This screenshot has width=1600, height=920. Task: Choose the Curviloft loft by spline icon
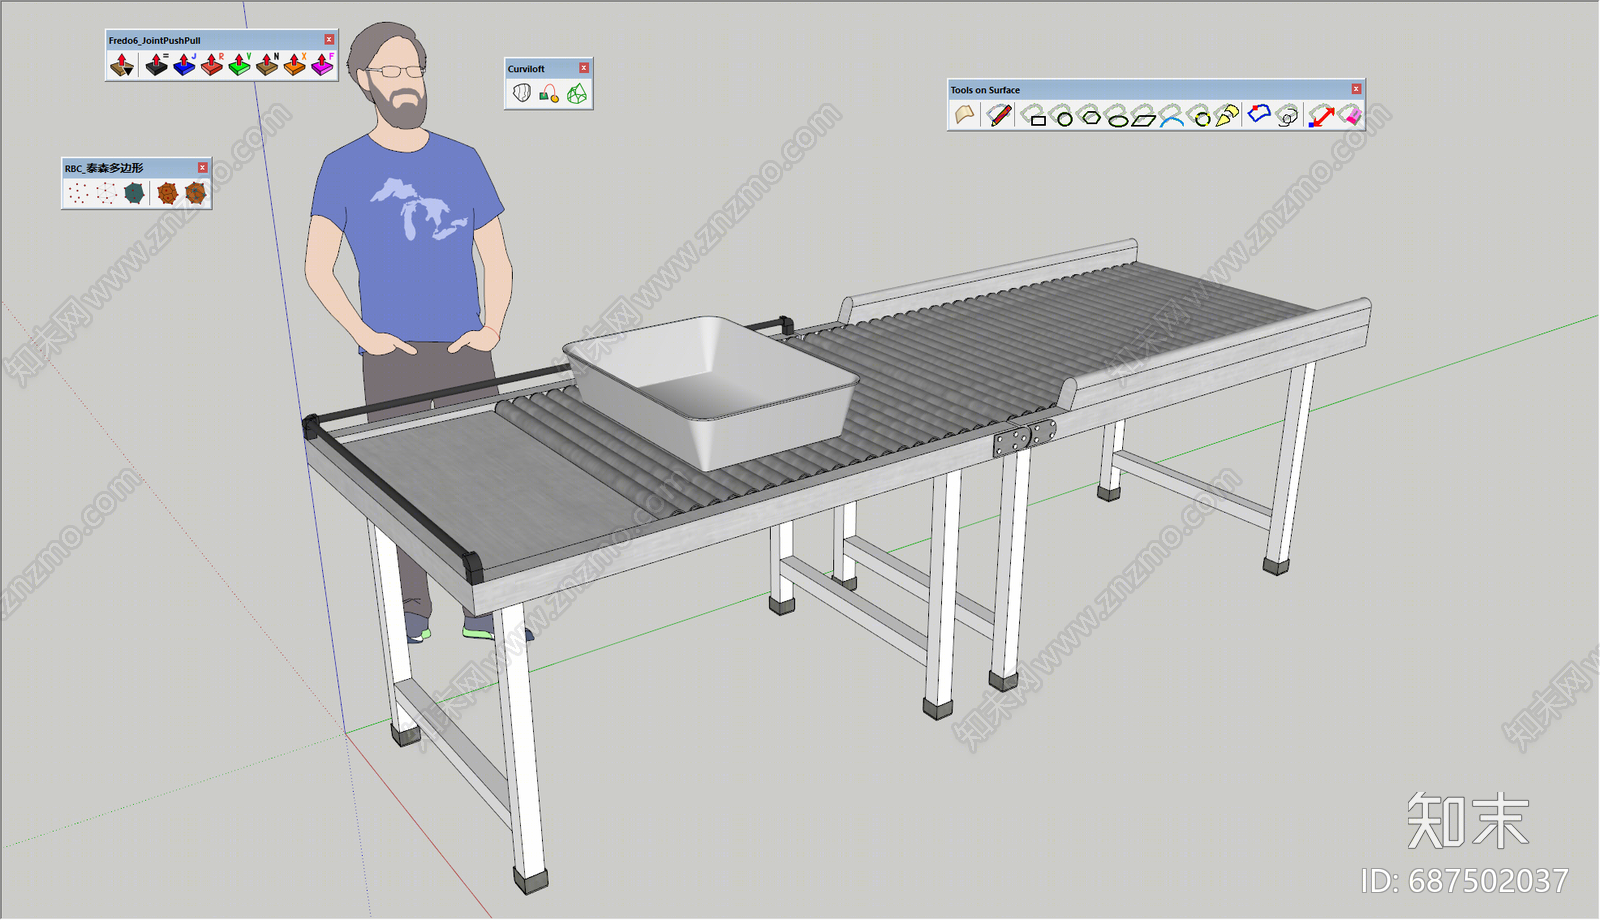click(522, 93)
